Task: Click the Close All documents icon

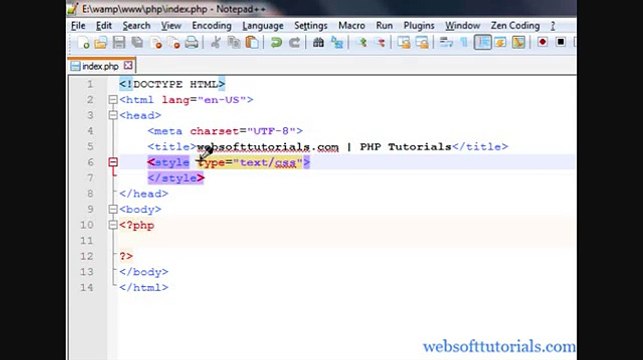Action: pos(174,42)
